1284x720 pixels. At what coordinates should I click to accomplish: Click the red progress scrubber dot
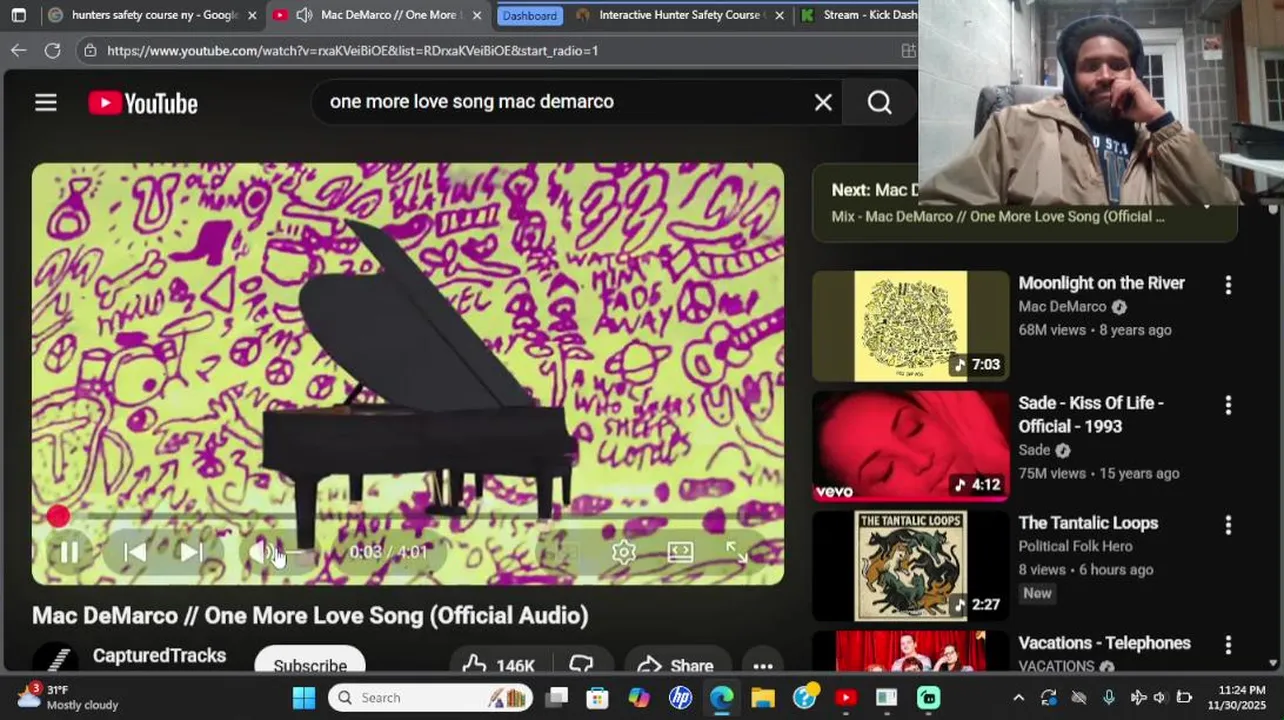(58, 516)
